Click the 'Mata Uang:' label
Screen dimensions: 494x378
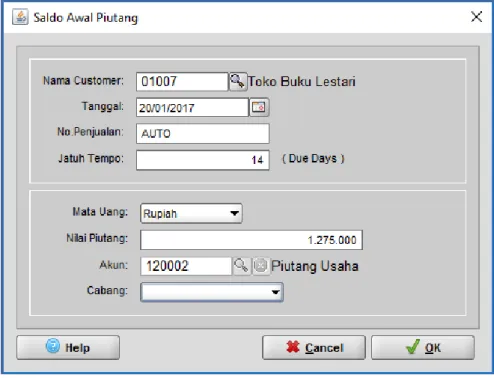(x=100, y=212)
